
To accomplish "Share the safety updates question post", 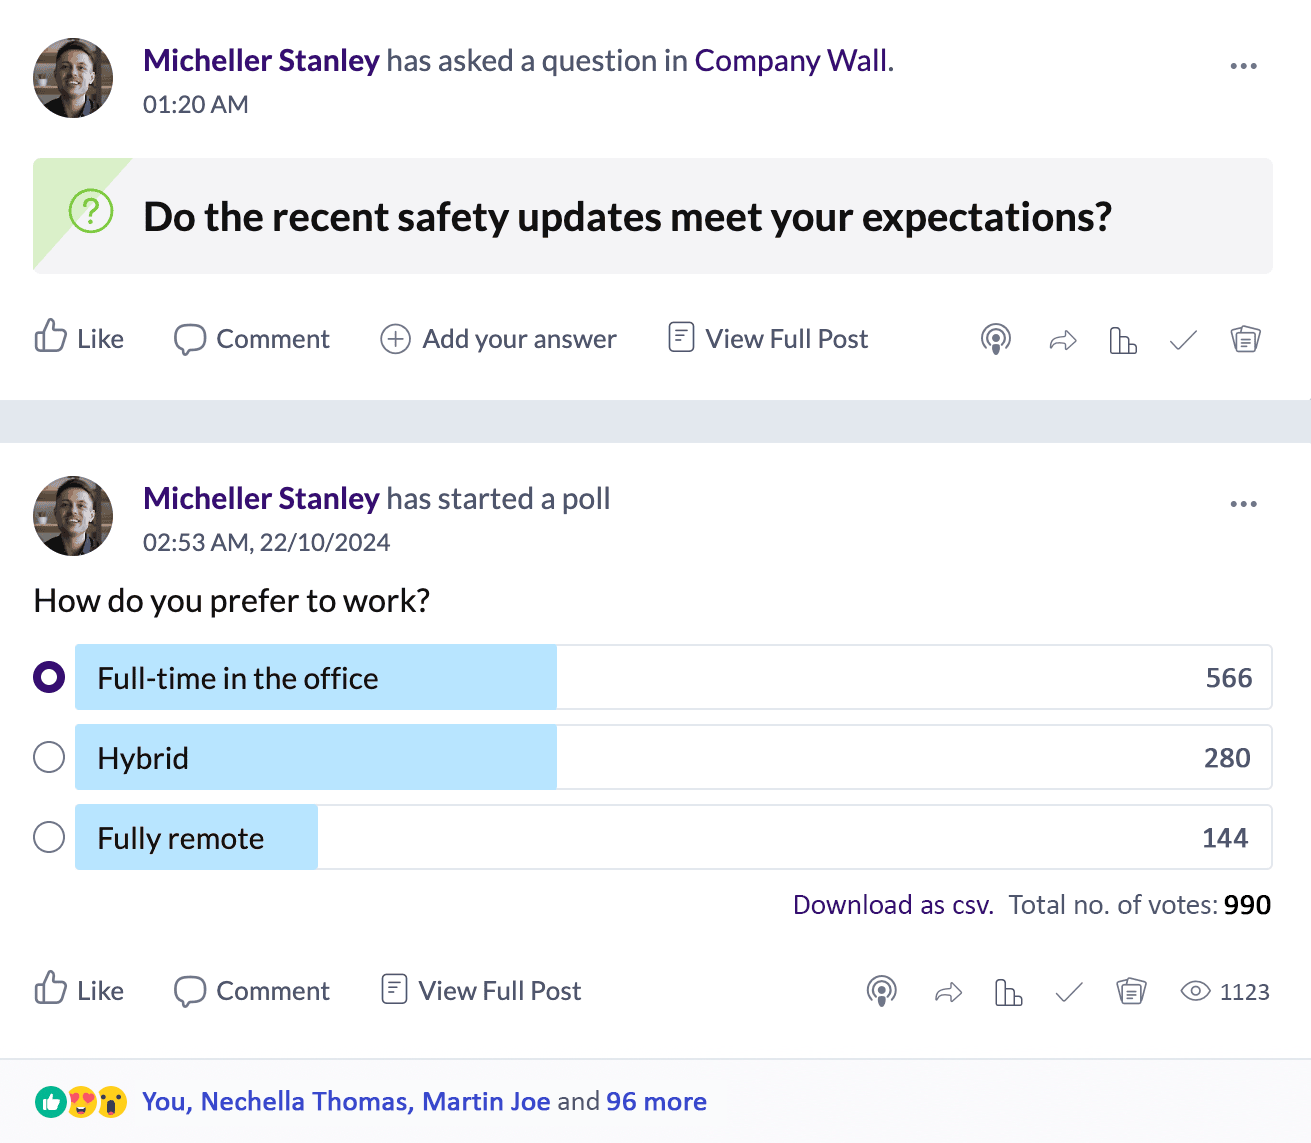I will point(1062,341).
